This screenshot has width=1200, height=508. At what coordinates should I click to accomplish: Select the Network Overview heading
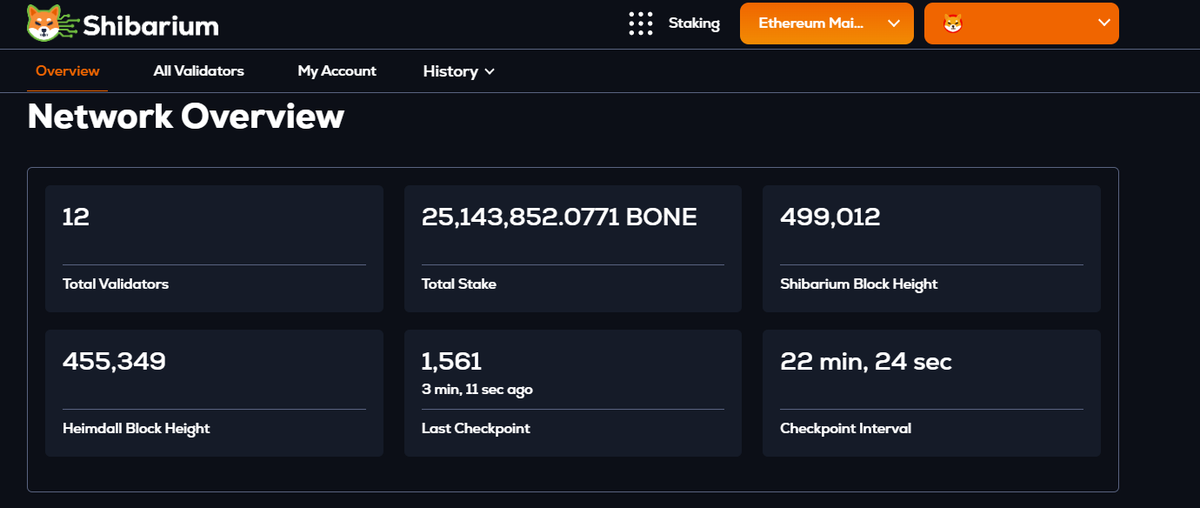(186, 117)
